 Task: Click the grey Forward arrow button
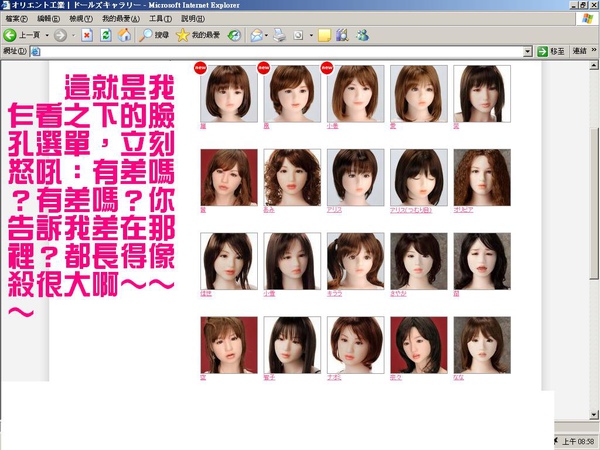pyautogui.click(x=60, y=35)
